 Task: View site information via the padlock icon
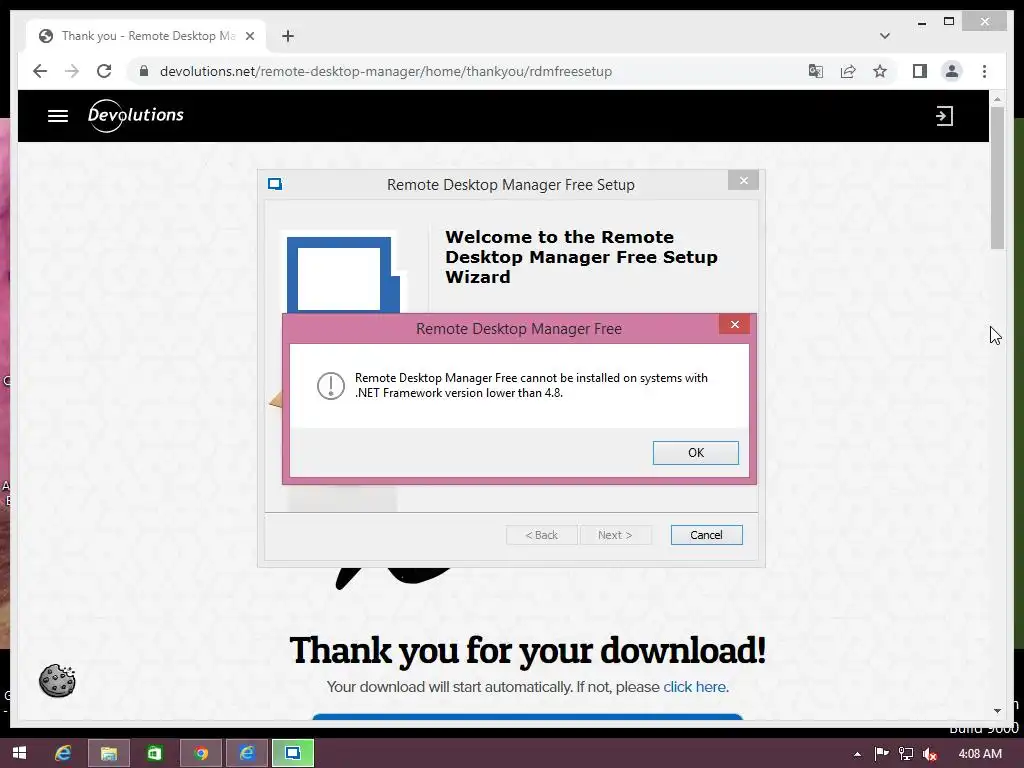pyautogui.click(x=144, y=71)
